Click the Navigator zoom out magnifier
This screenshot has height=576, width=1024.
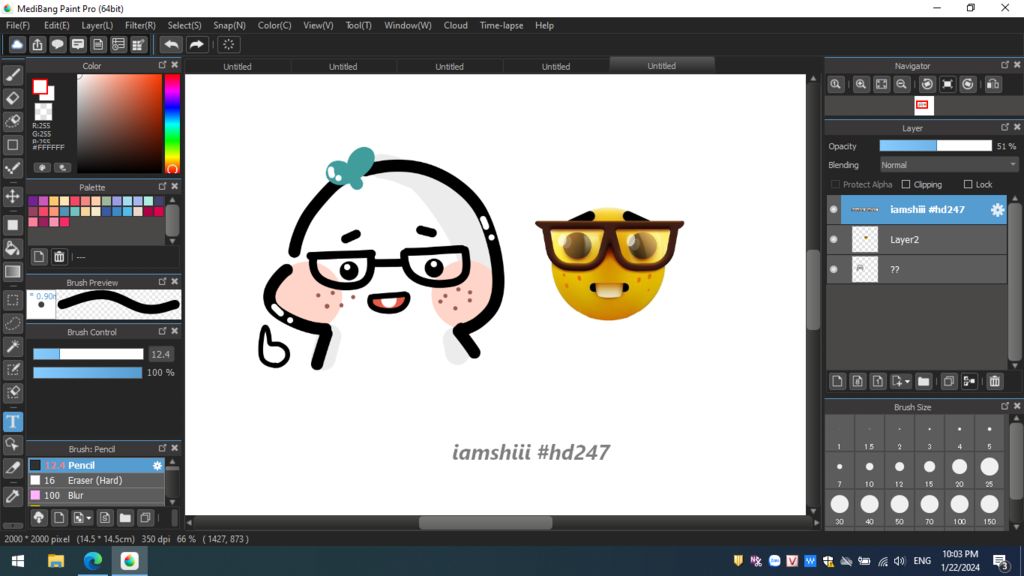tap(901, 84)
